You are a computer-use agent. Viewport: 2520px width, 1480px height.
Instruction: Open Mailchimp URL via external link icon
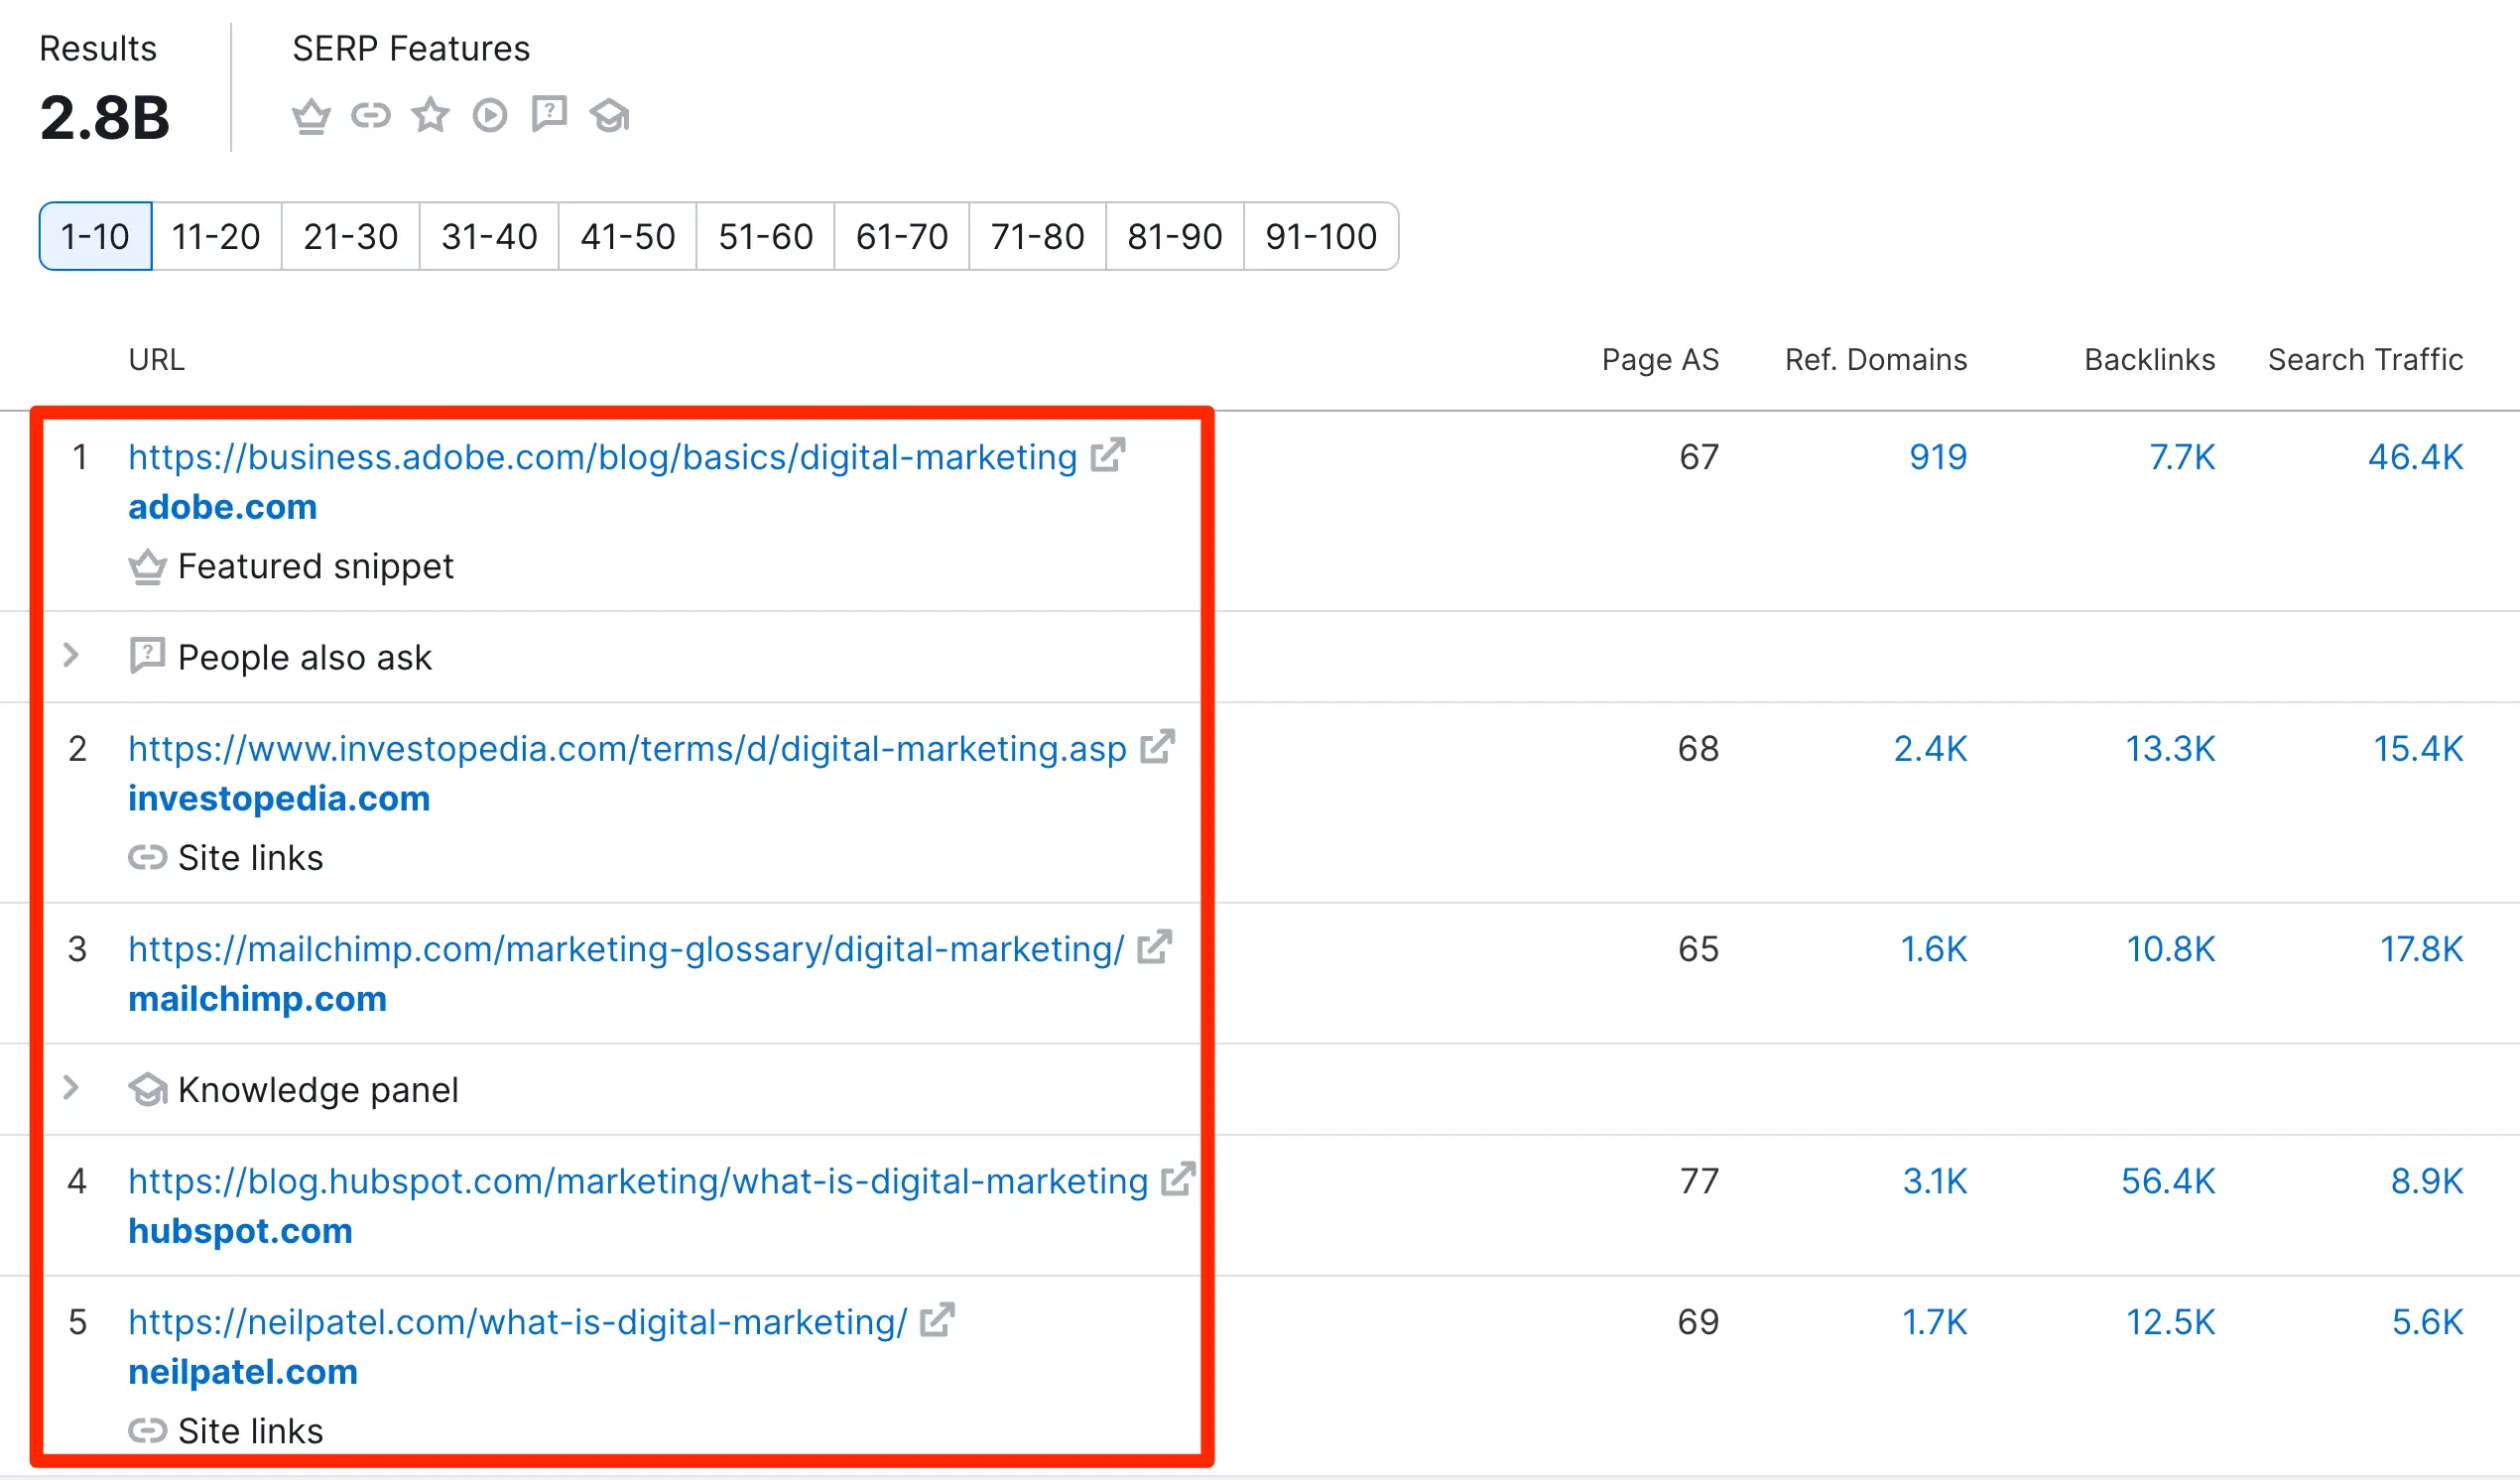tap(1155, 947)
